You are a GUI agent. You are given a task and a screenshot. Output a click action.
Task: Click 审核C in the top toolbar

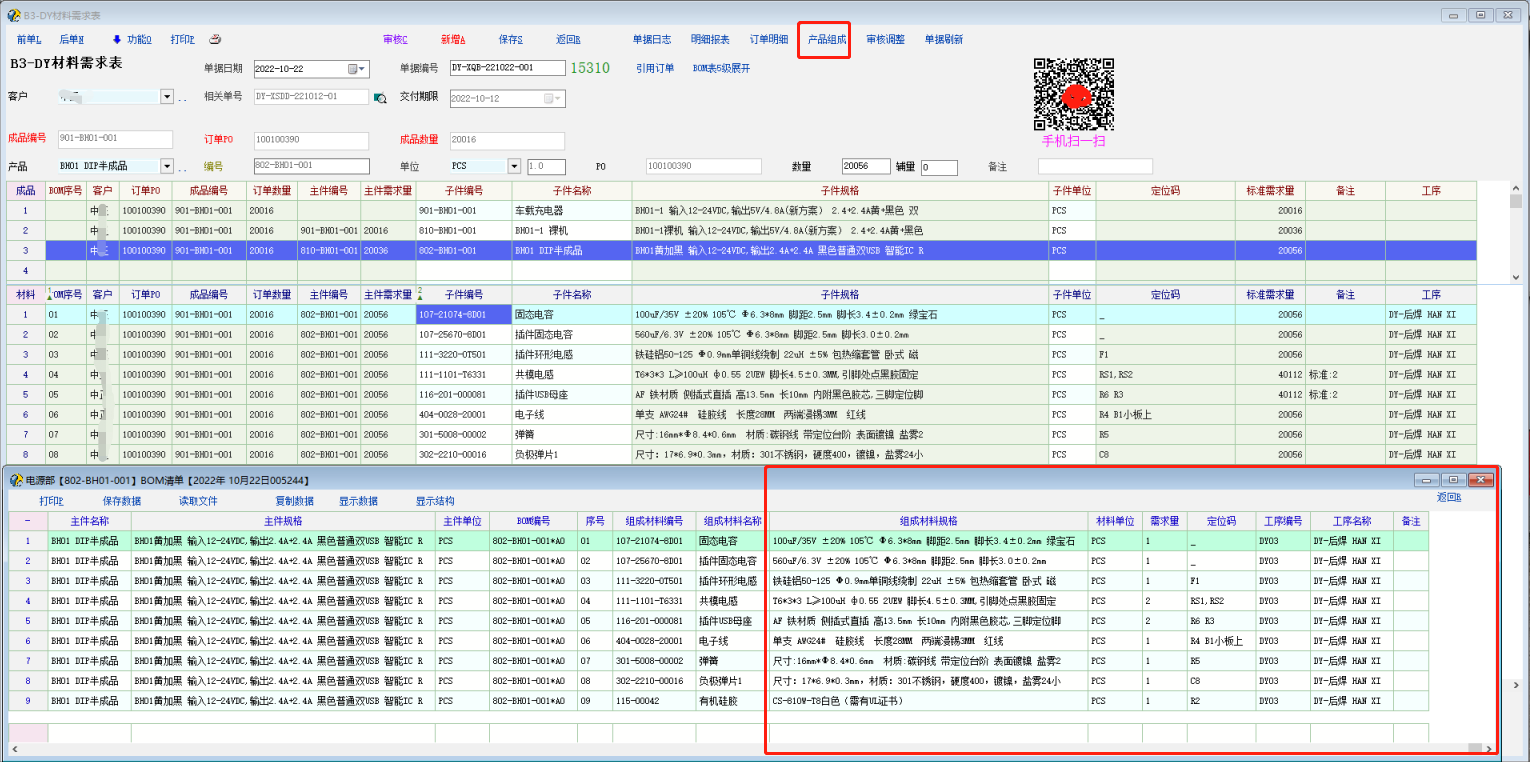point(395,40)
